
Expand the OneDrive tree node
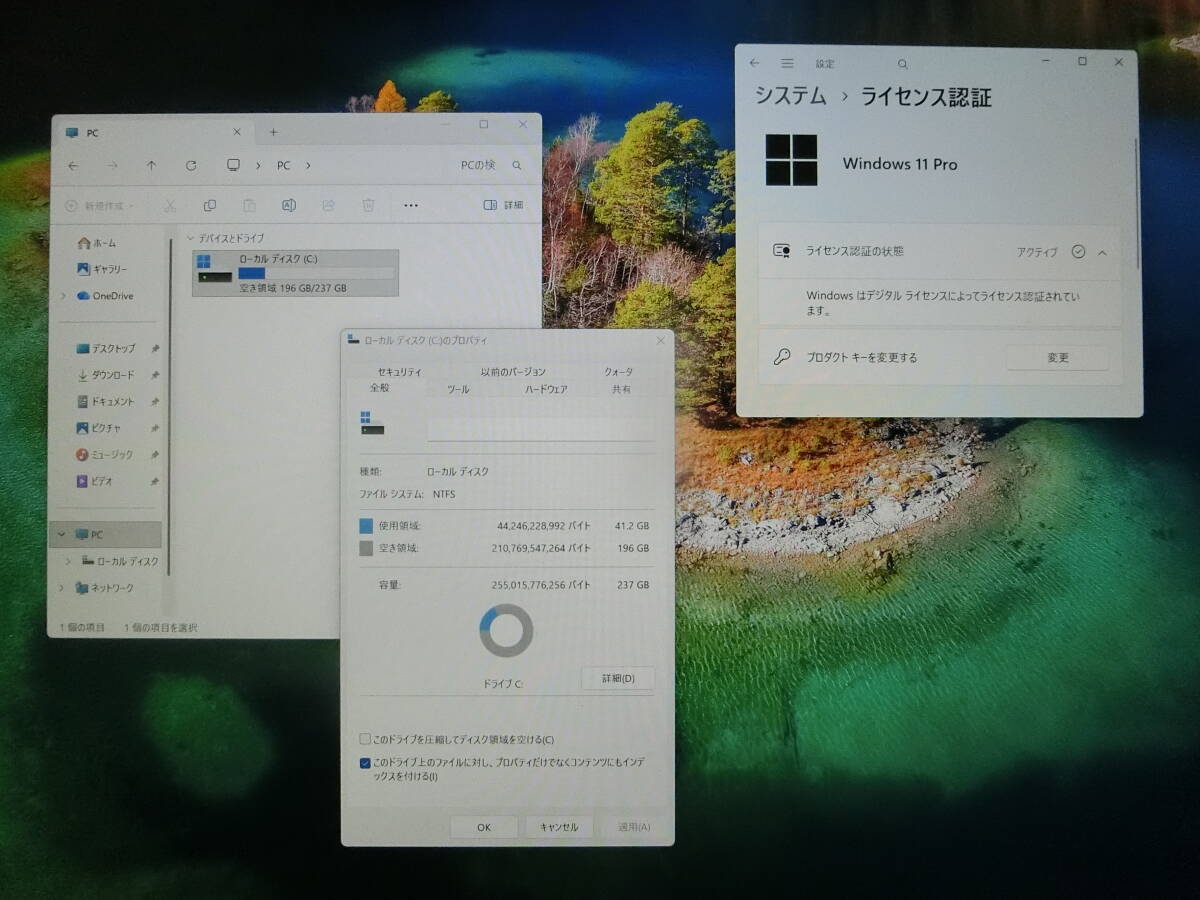[64, 296]
